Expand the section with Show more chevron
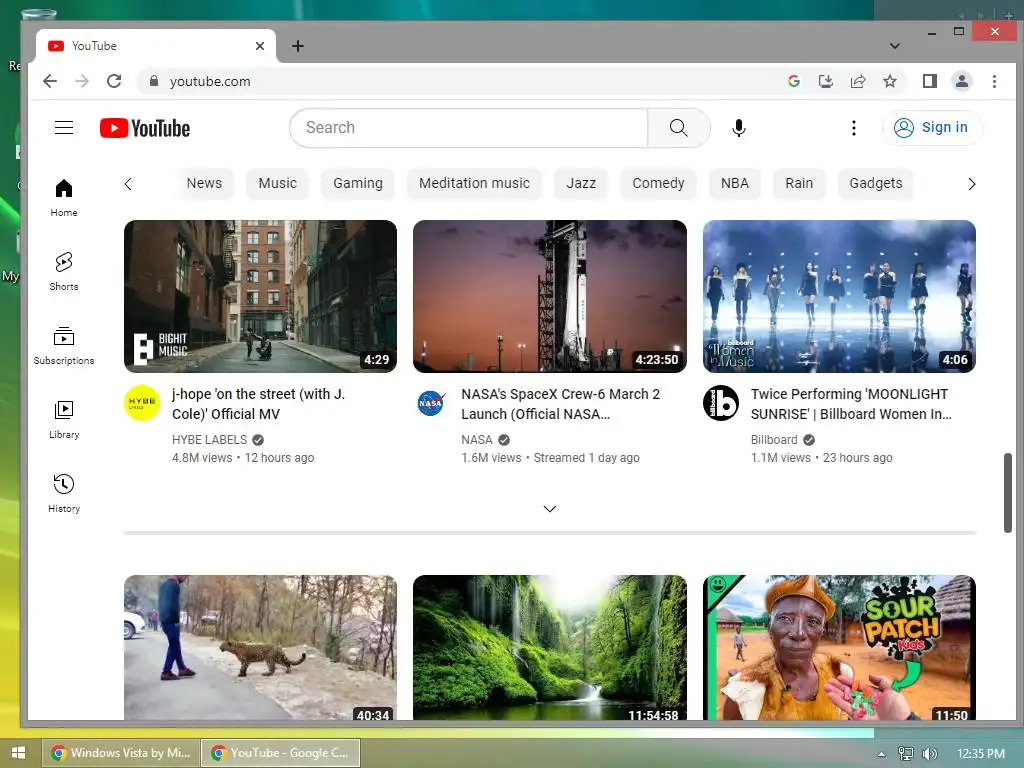This screenshot has height=768, width=1024. [550, 509]
